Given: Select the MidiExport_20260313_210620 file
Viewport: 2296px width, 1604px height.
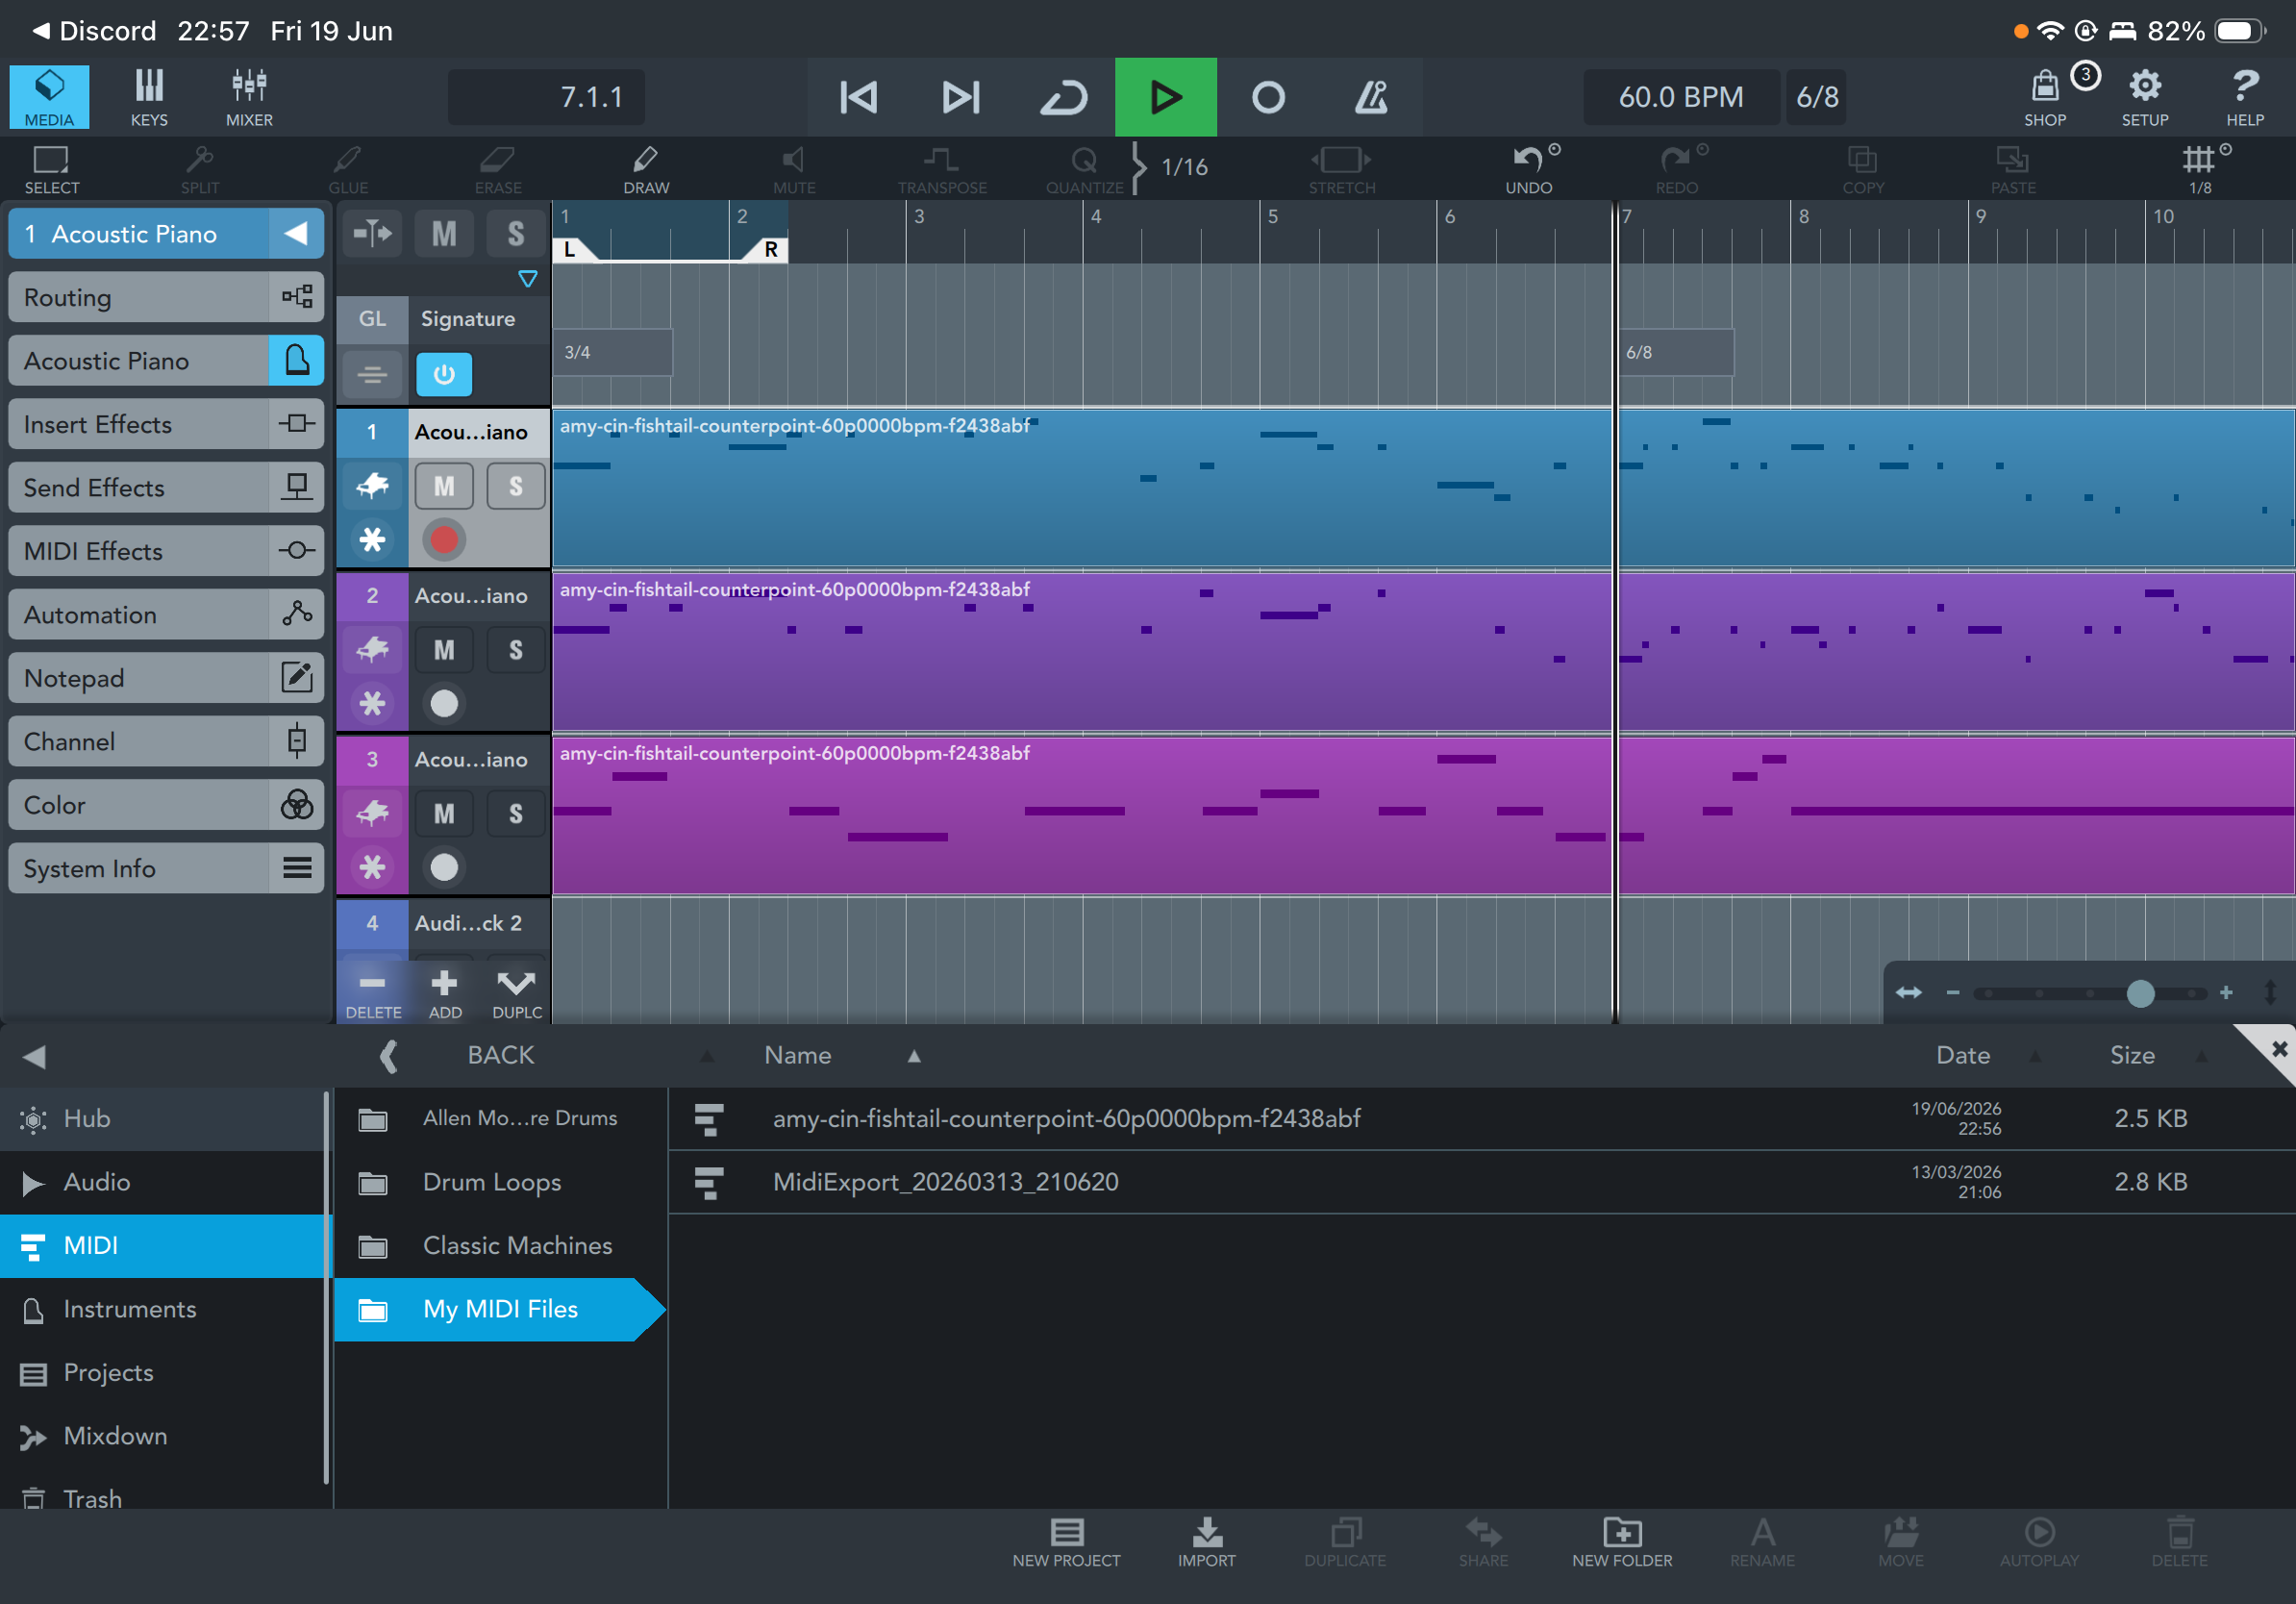Looking at the screenshot, I should [x=1482, y=1182].
